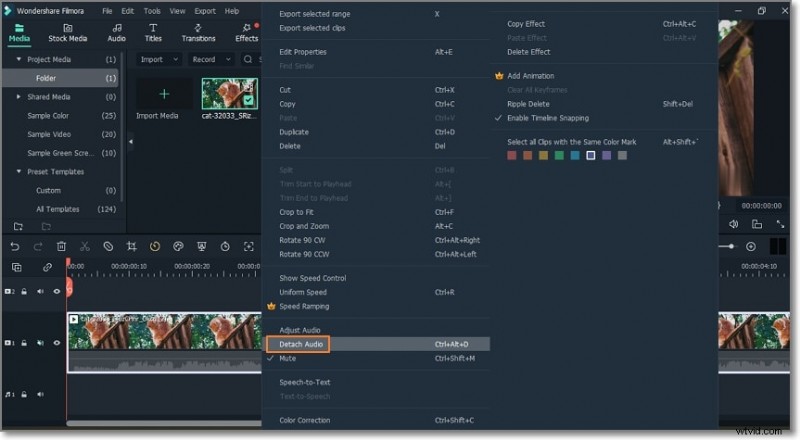This screenshot has height=440, width=800.
Task: Click Import Media placeholder button
Action: coord(164,94)
